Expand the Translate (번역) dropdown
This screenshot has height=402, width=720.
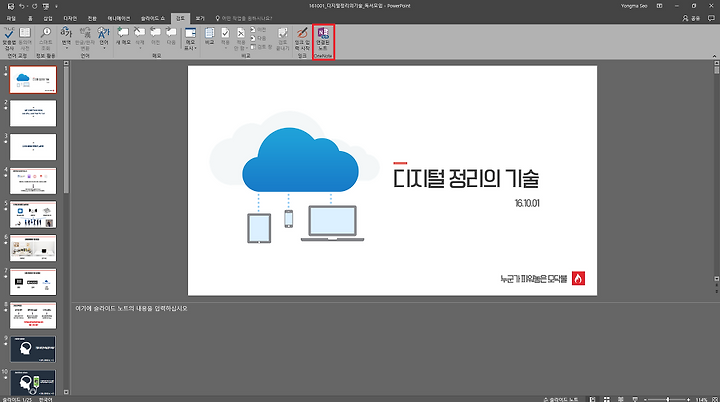[x=66, y=39]
